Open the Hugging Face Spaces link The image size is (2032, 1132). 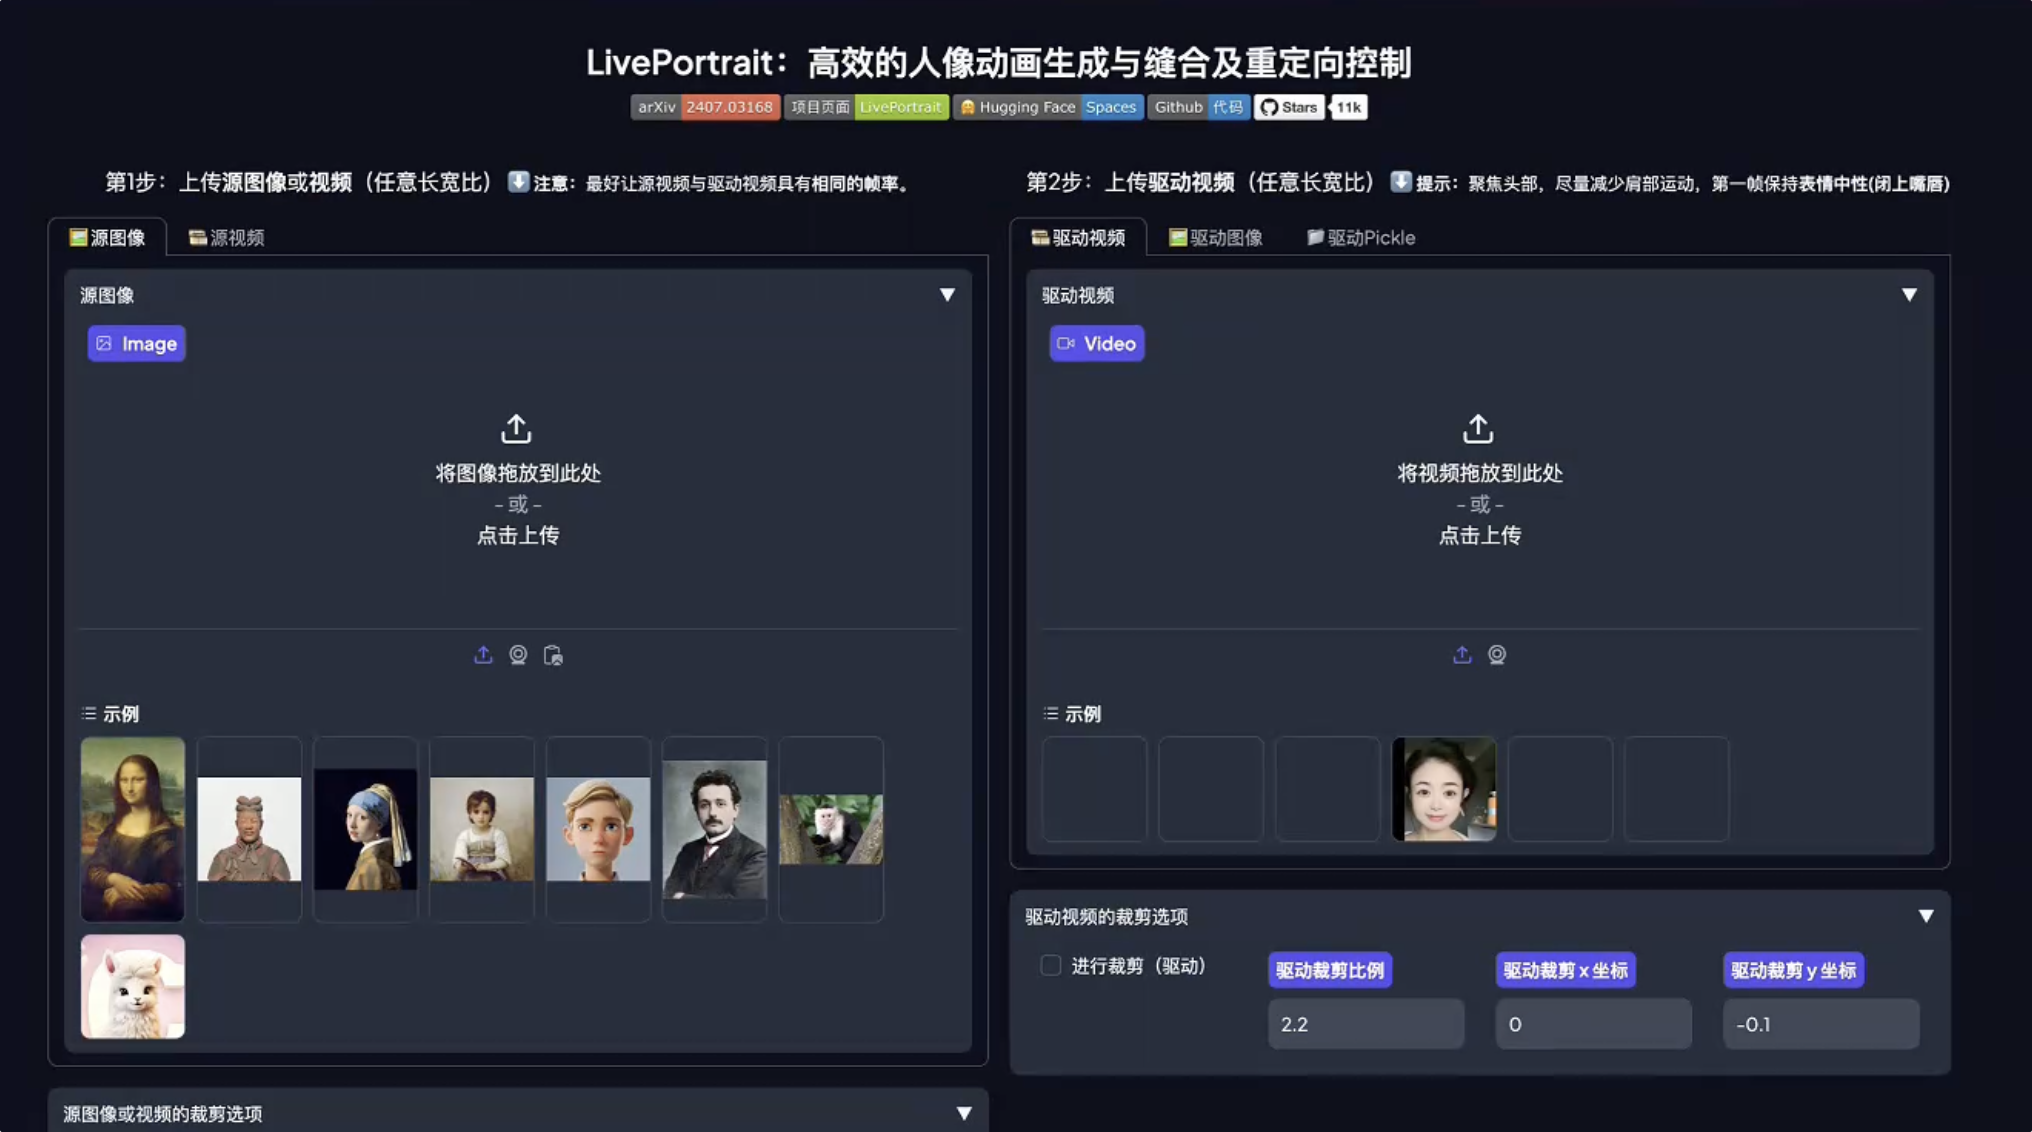[1046, 107]
